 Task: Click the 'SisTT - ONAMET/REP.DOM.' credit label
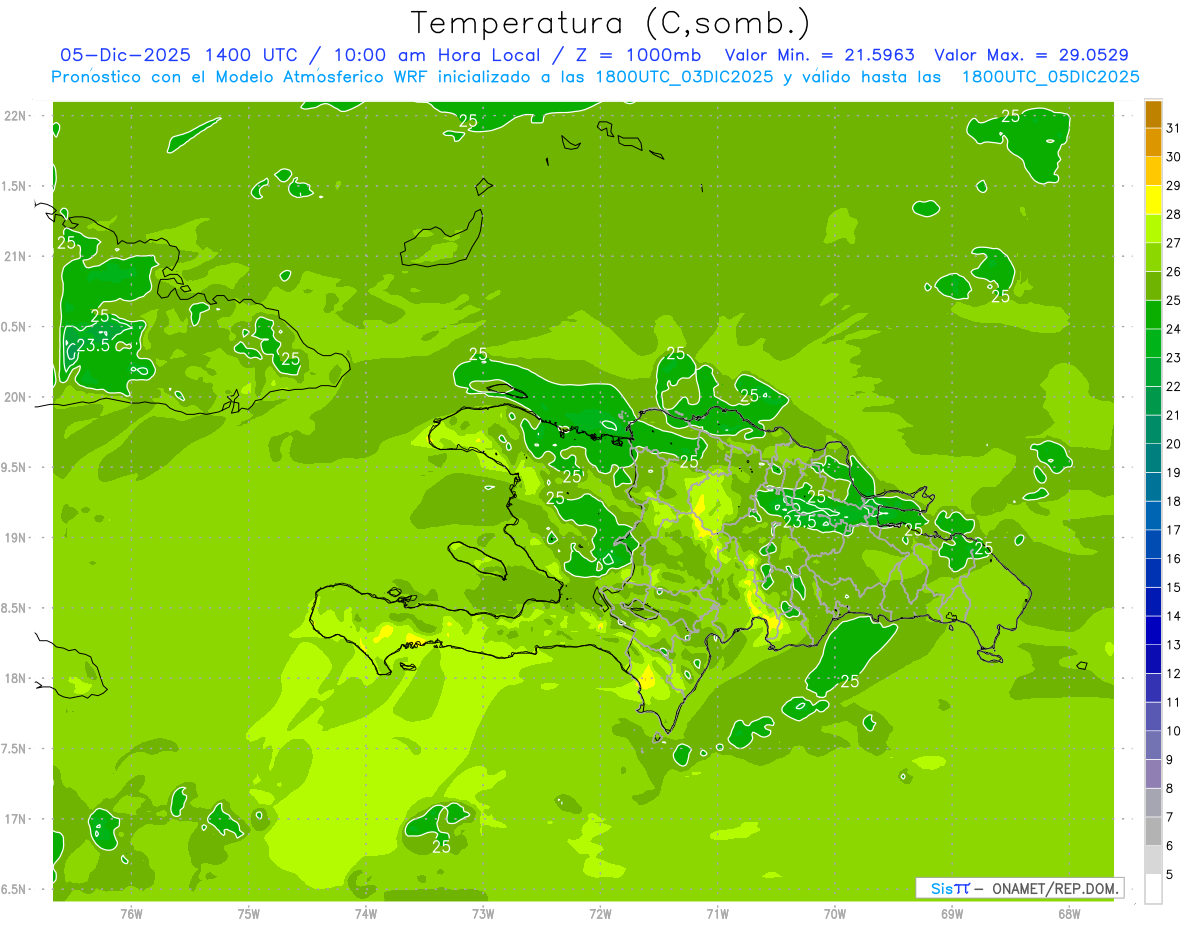click(1020, 888)
